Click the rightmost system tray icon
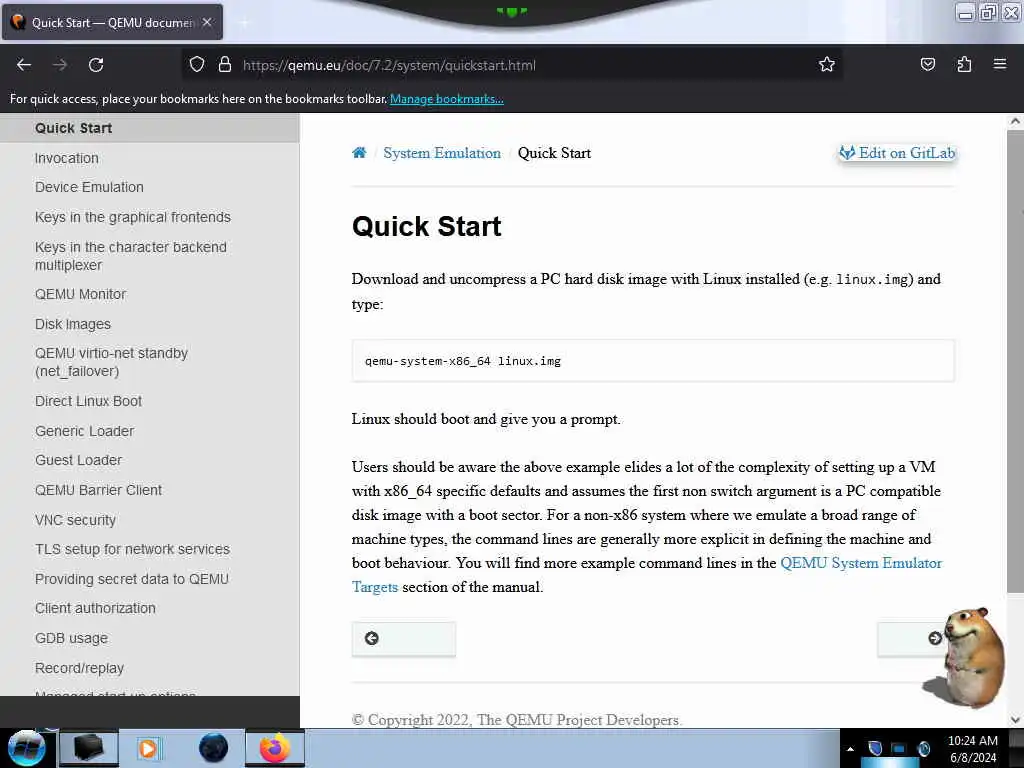The height and width of the screenshot is (768, 1024). tap(923, 748)
